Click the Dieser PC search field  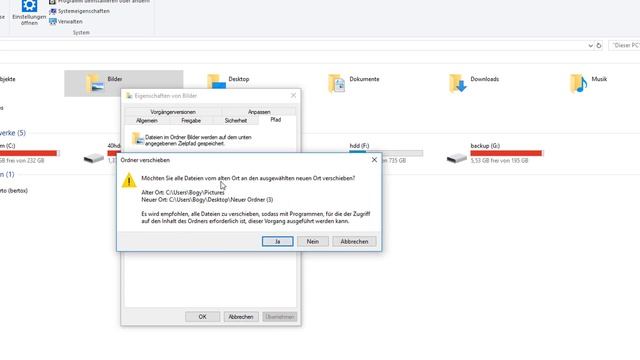click(624, 45)
